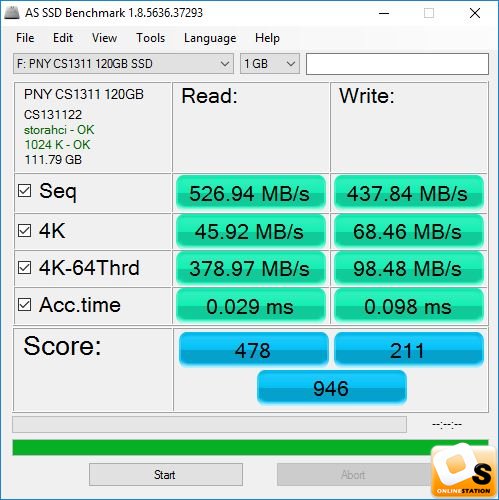This screenshot has width=499, height=500.
Task: Click the Abort button
Action: coord(353,474)
